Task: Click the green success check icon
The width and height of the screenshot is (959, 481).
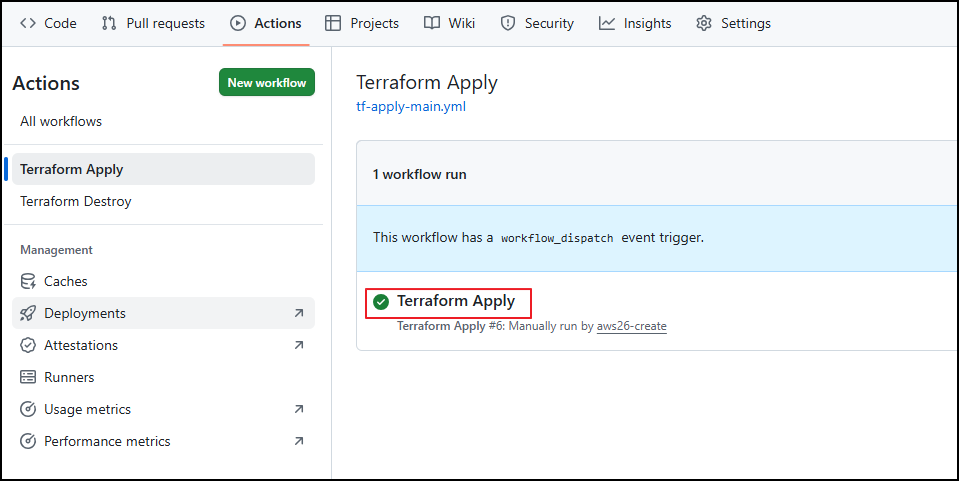Action: (381, 302)
